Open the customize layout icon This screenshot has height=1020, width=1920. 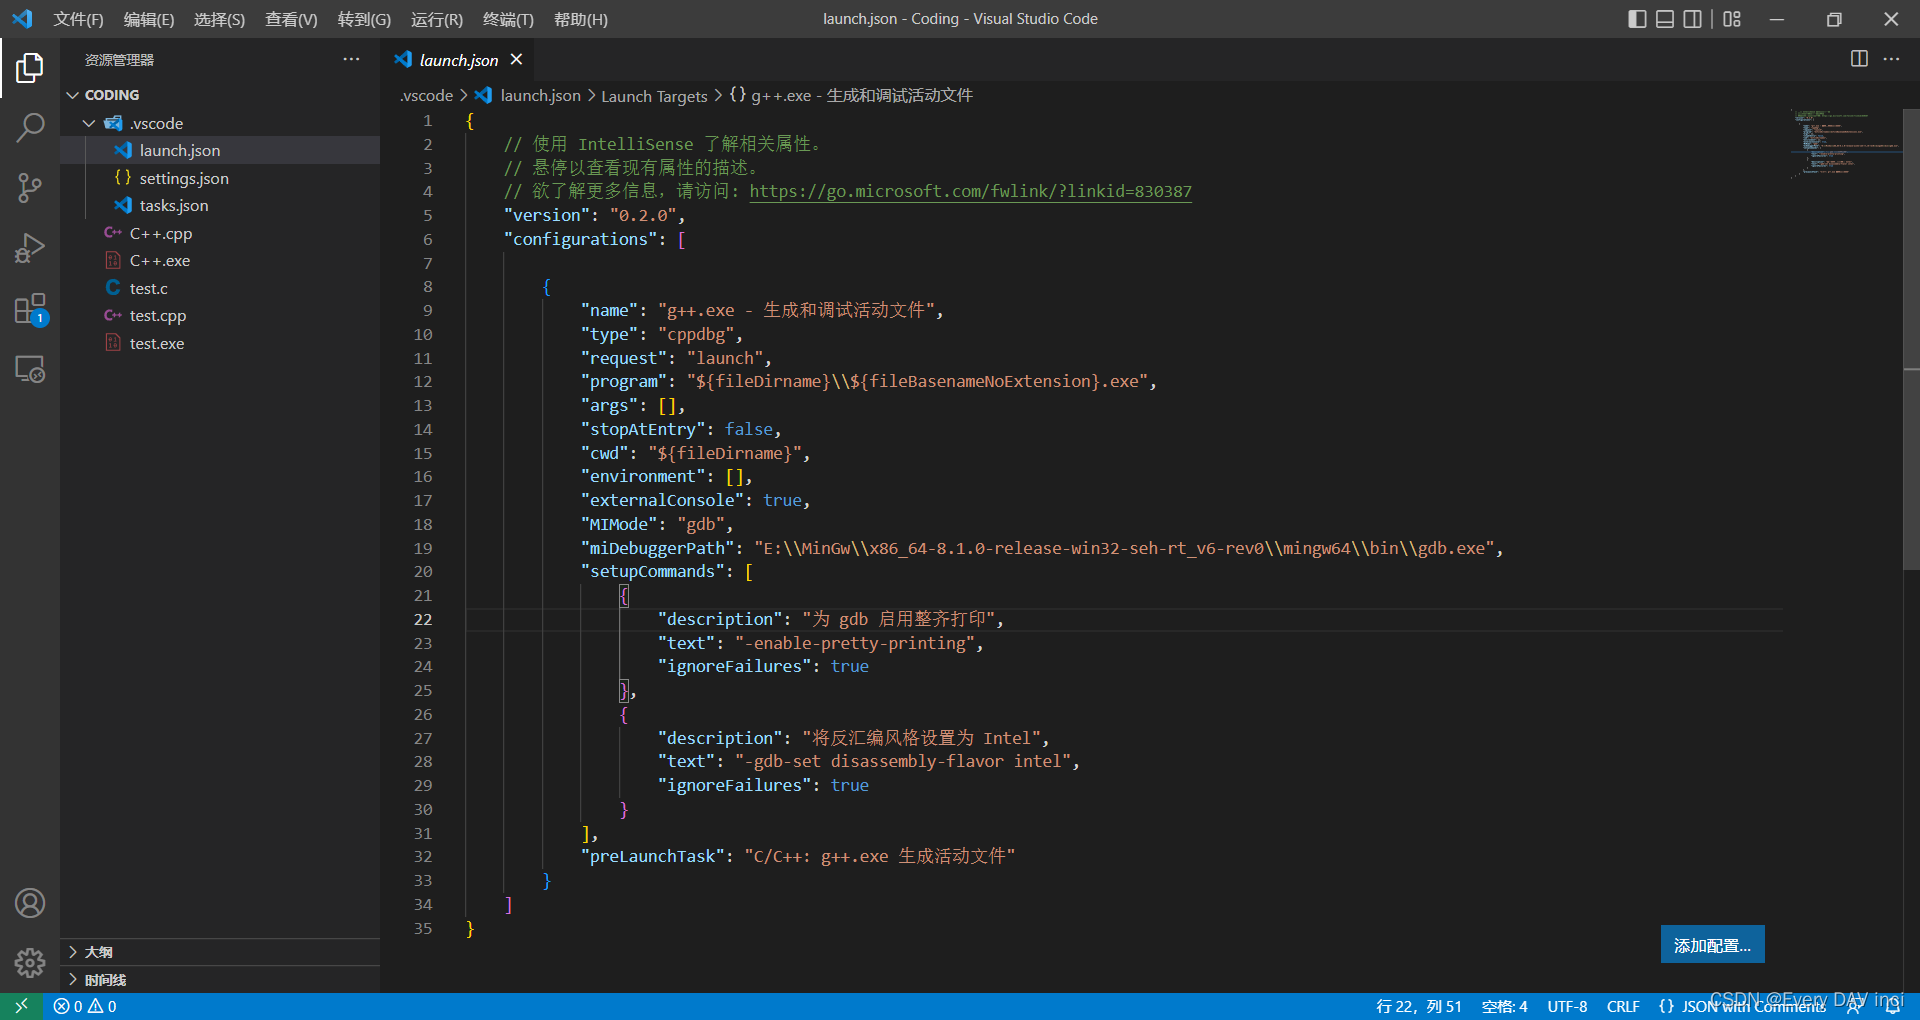tap(1733, 19)
